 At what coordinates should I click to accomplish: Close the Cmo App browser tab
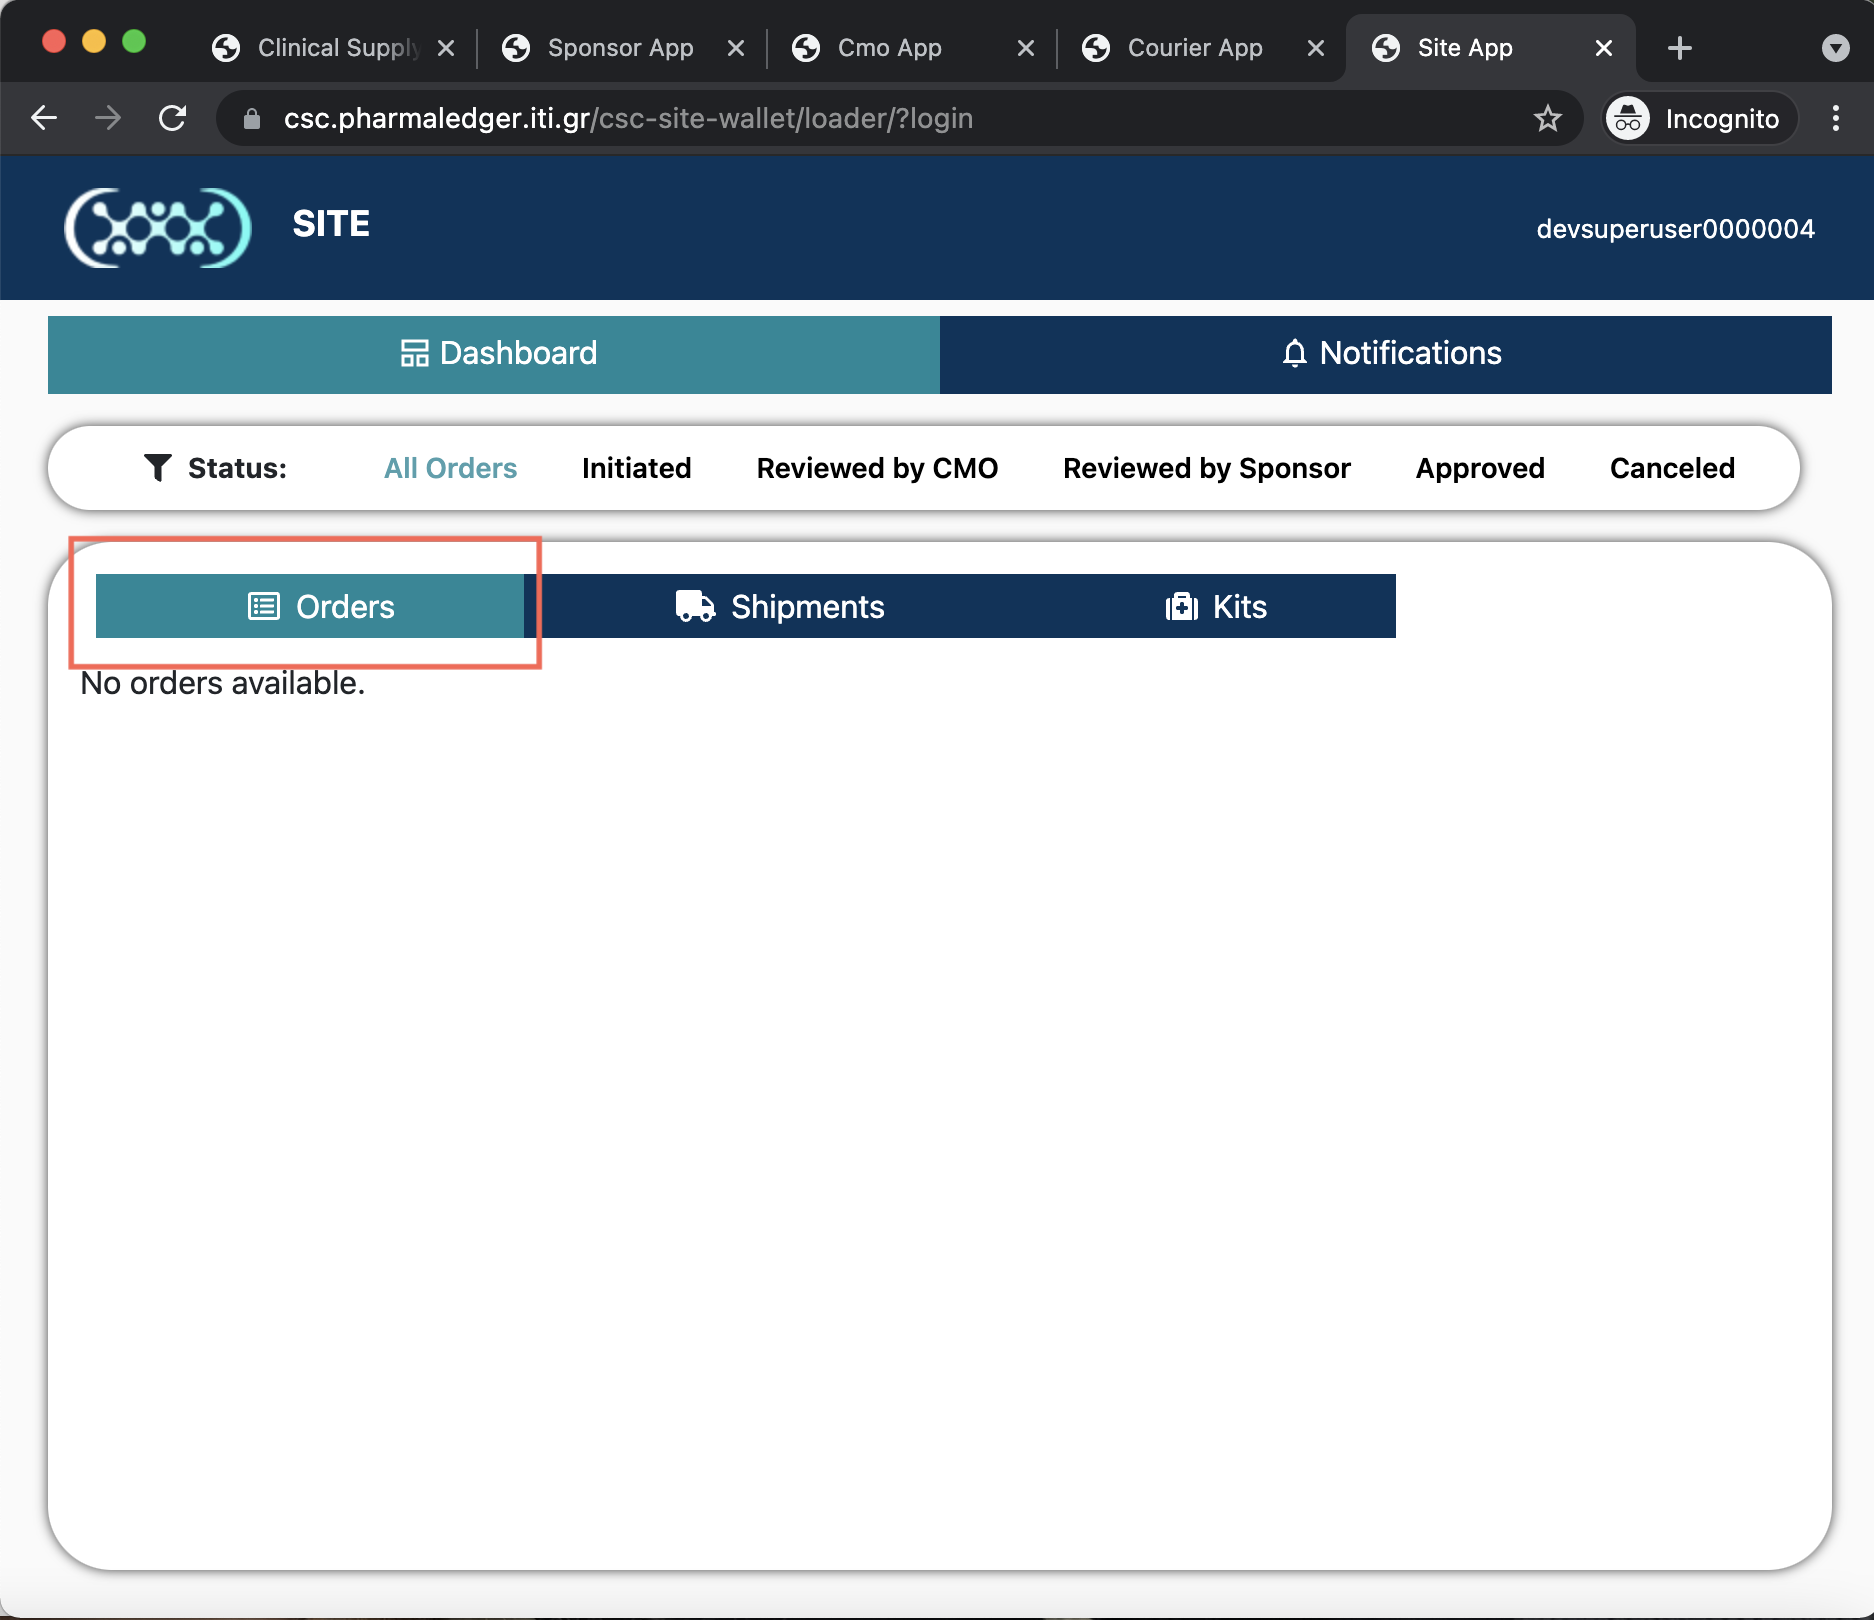click(1026, 48)
